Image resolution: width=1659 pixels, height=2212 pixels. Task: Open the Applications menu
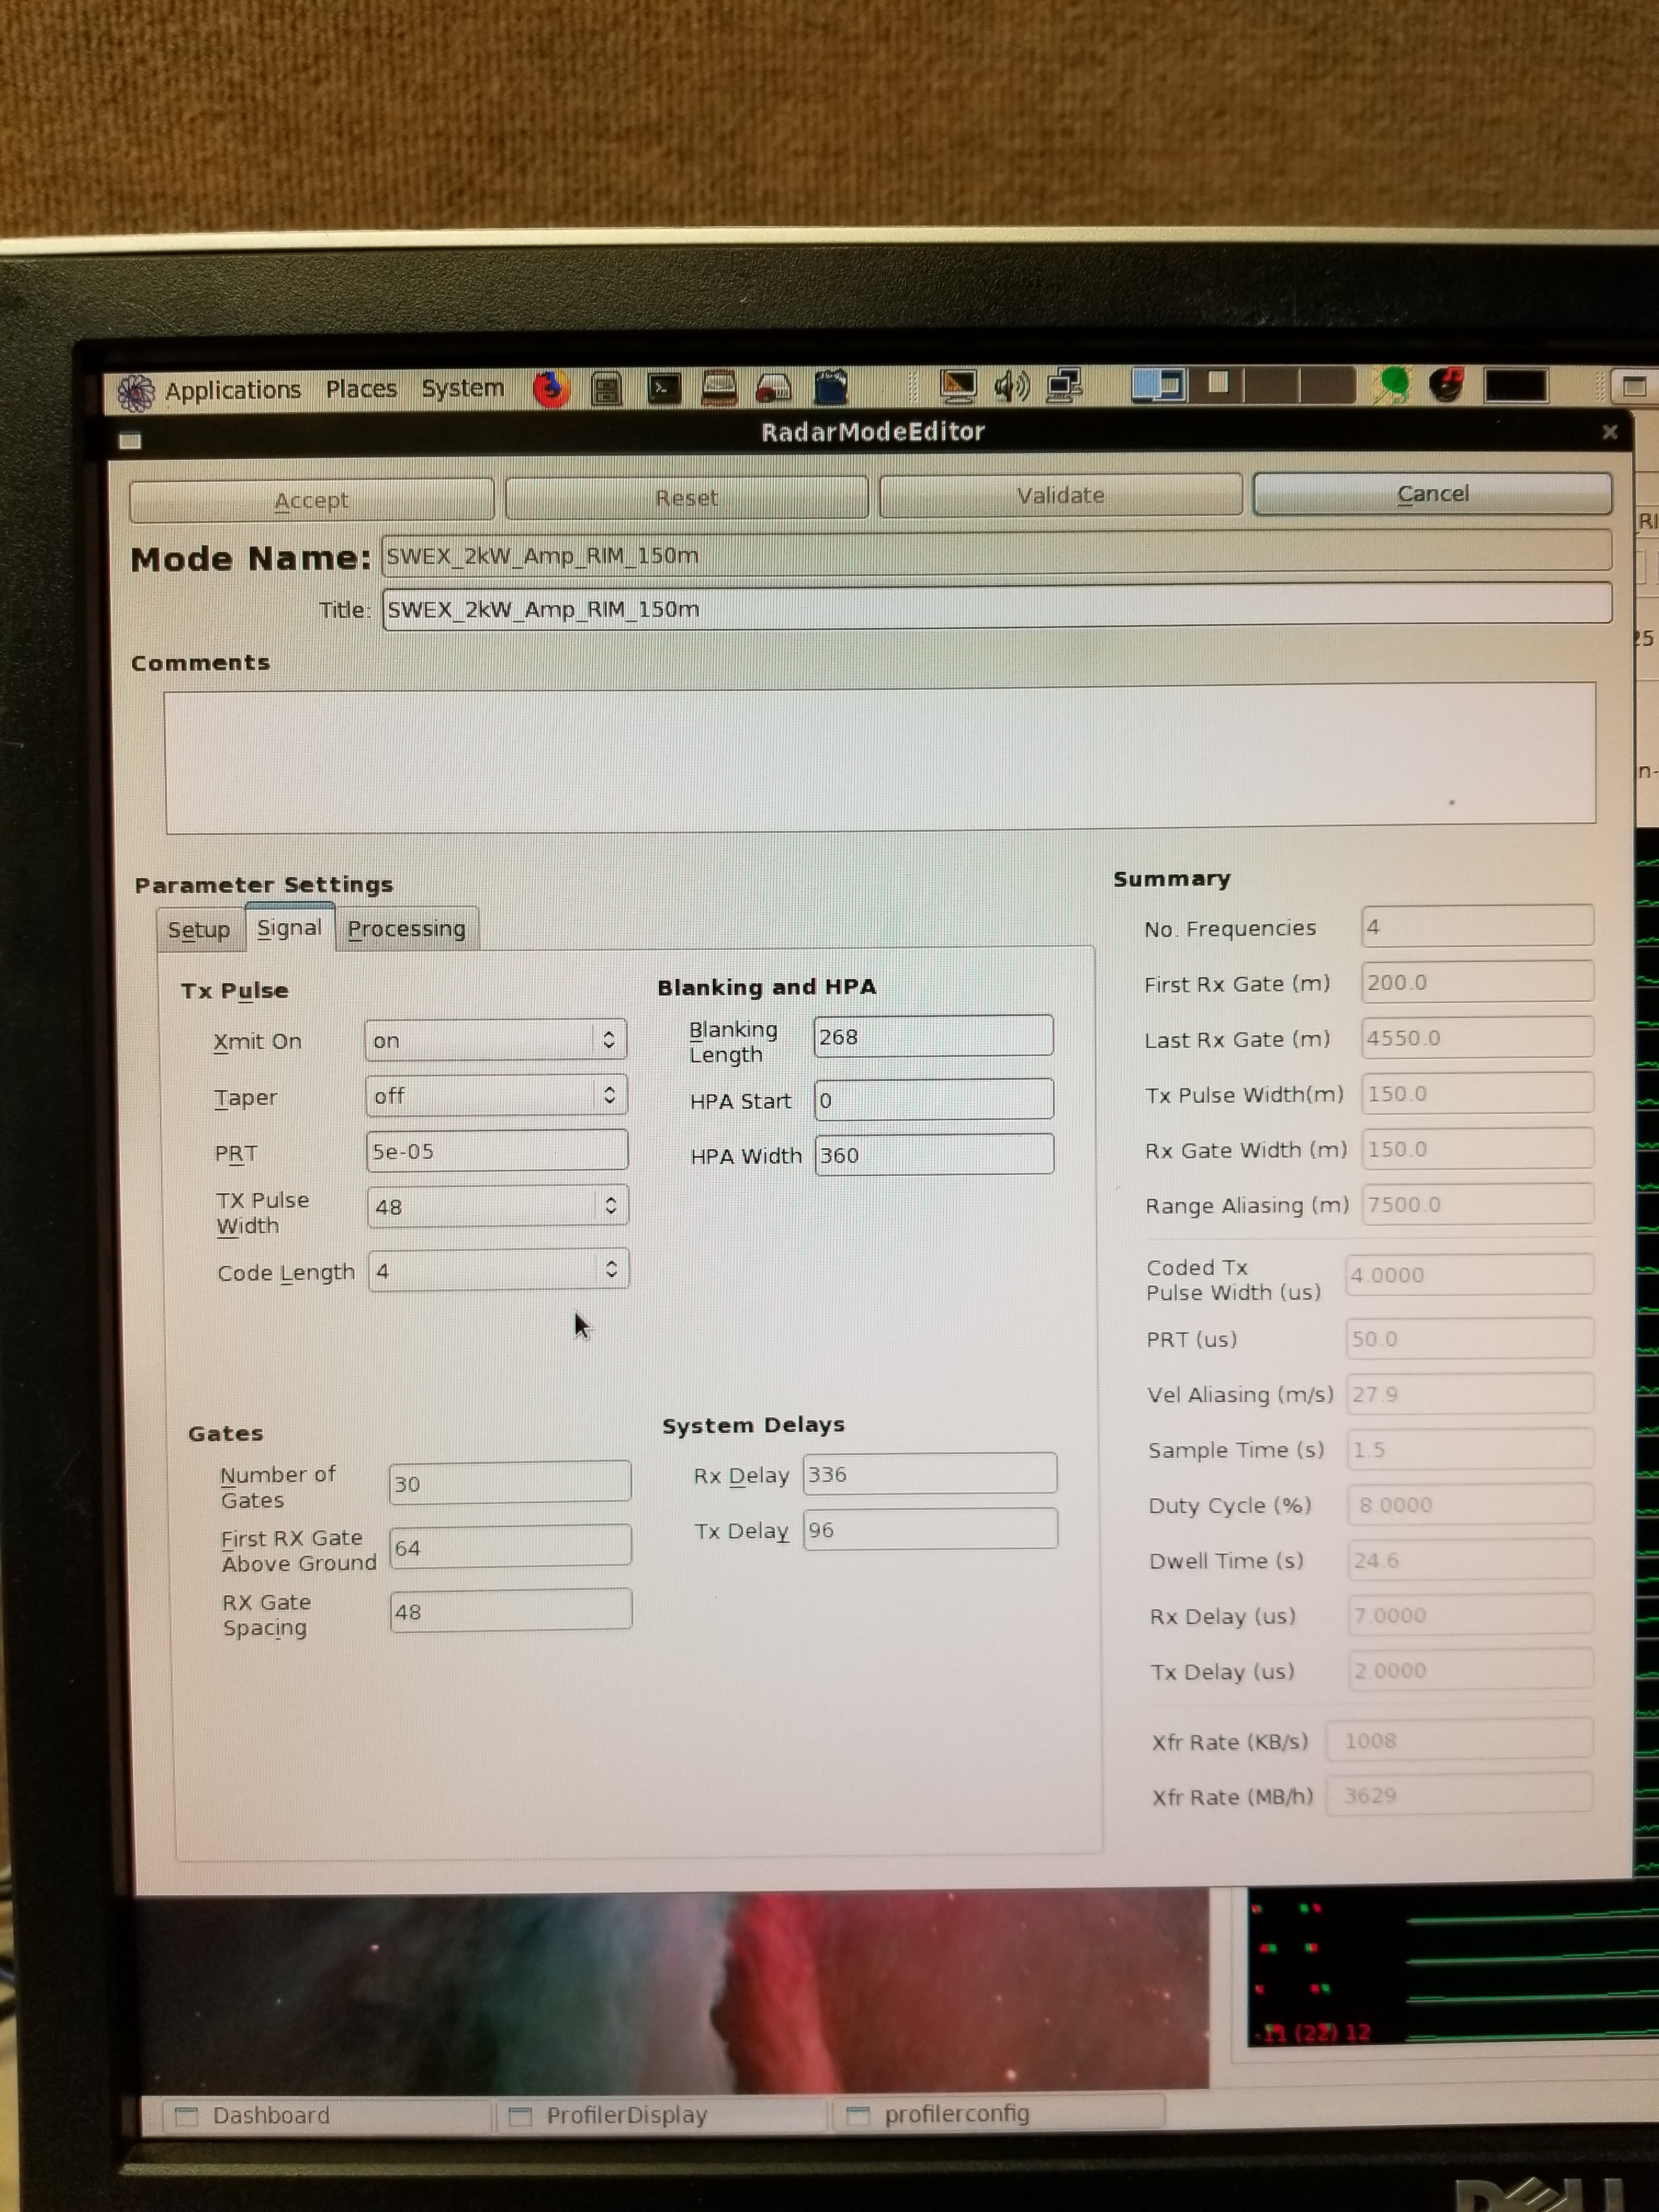pos(232,390)
